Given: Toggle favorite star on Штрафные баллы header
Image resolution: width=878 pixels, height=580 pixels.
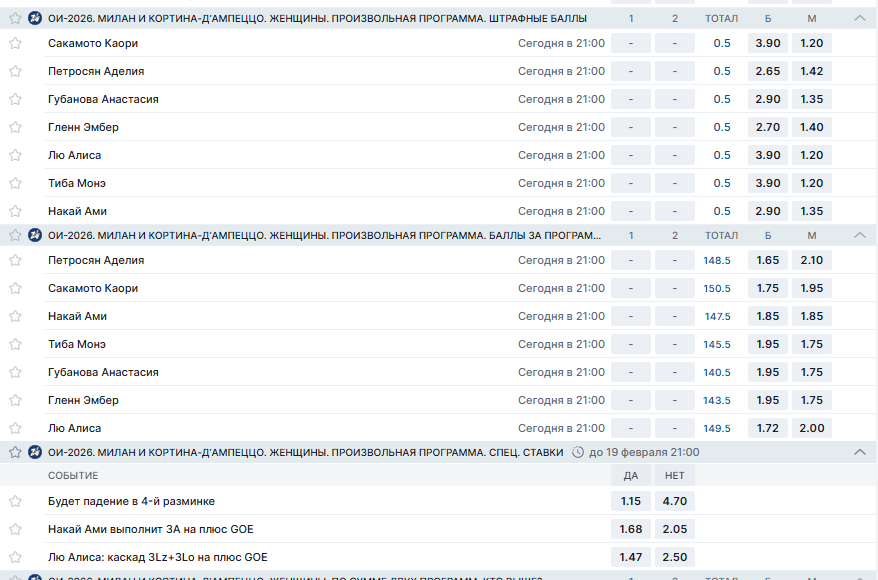Looking at the screenshot, I should pyautogui.click(x=15, y=18).
